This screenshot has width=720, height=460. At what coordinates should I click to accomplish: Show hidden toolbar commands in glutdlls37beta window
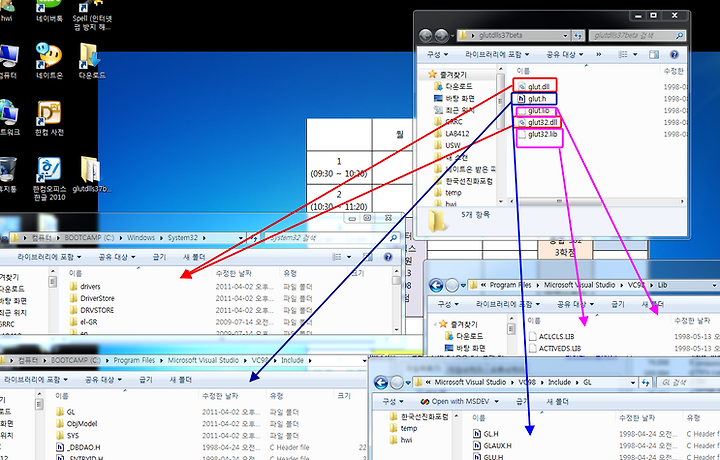pos(599,55)
